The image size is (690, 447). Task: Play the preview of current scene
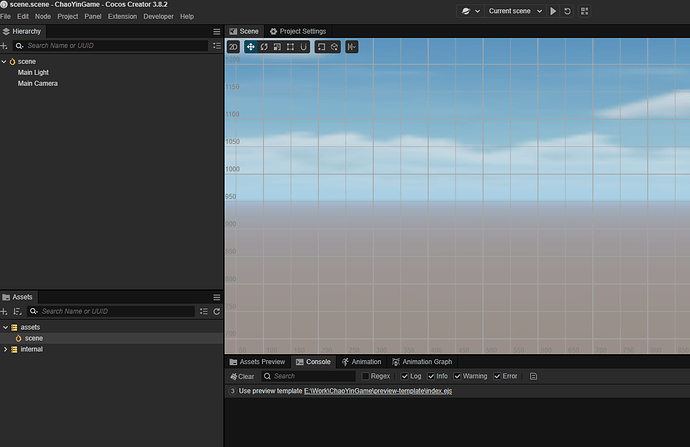point(553,11)
